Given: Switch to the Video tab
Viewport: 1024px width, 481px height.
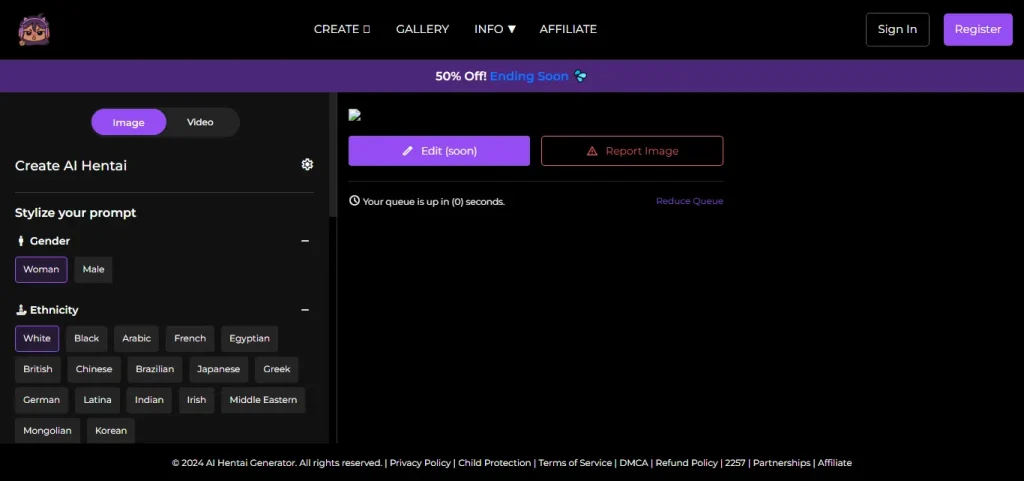Looking at the screenshot, I should pyautogui.click(x=200, y=122).
